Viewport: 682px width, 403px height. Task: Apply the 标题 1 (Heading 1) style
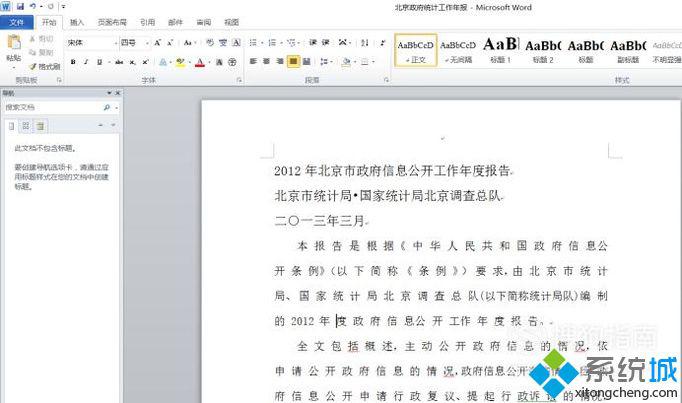[501, 50]
